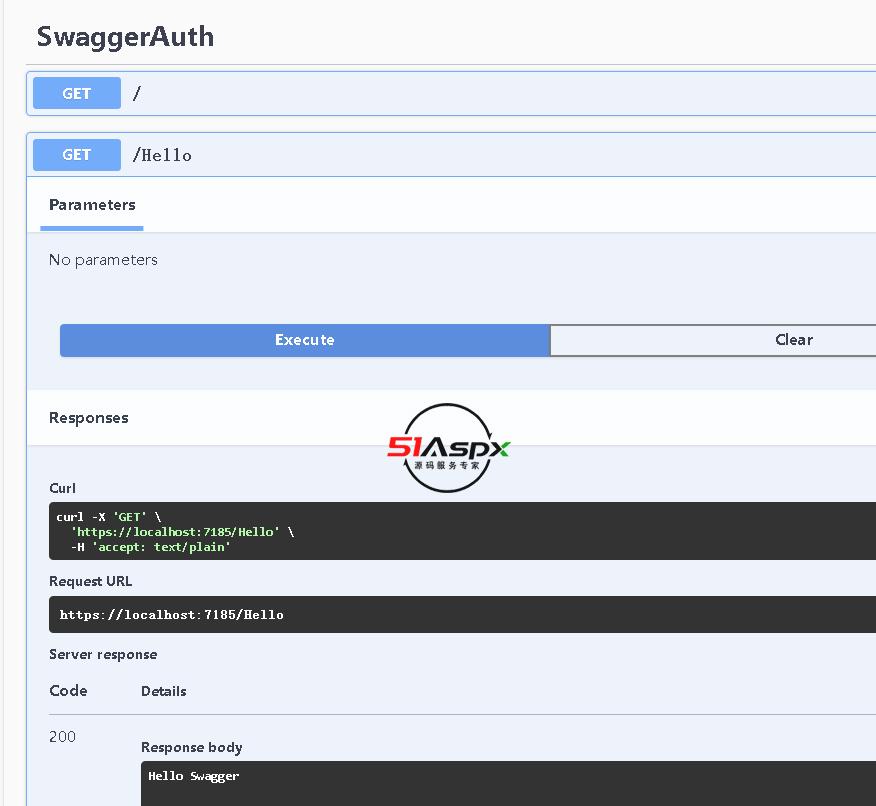Click the Request URL label
Screen dimensions: 876x806
(90, 581)
